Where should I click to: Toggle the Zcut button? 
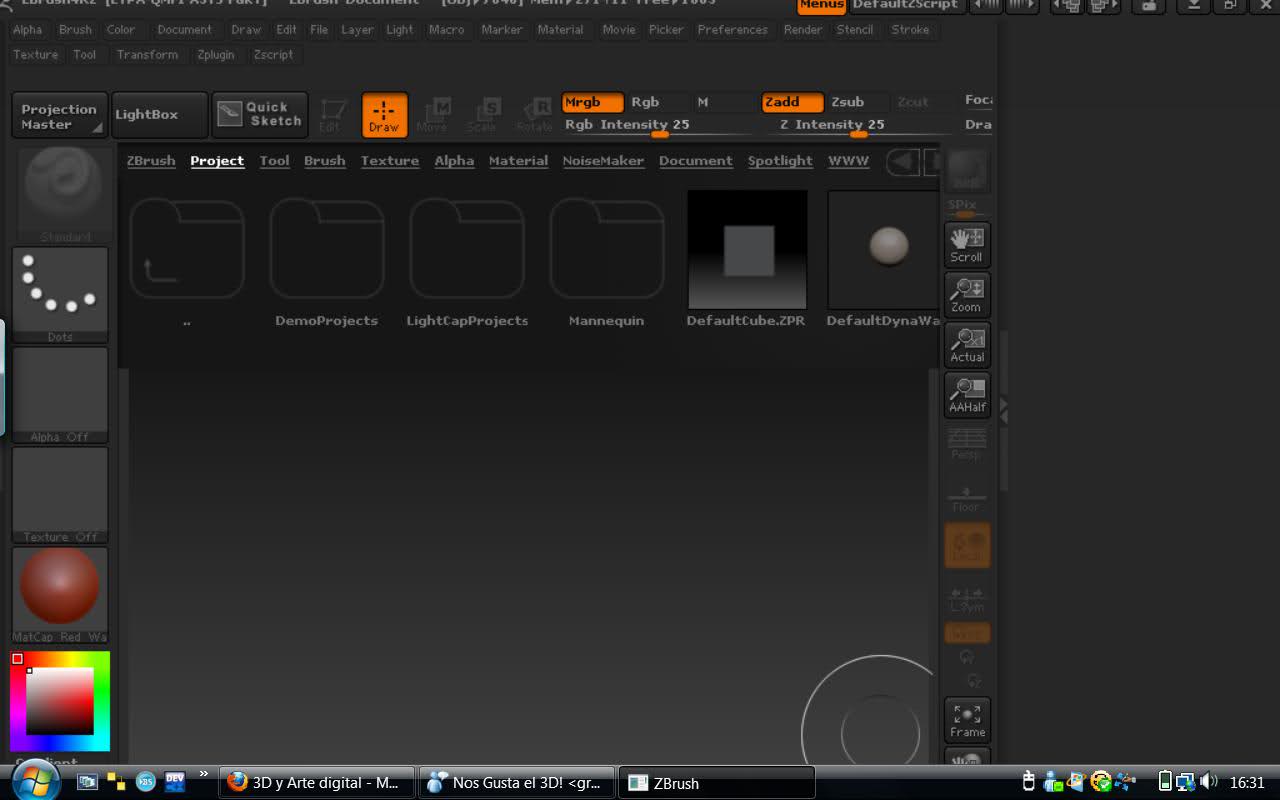coord(913,102)
